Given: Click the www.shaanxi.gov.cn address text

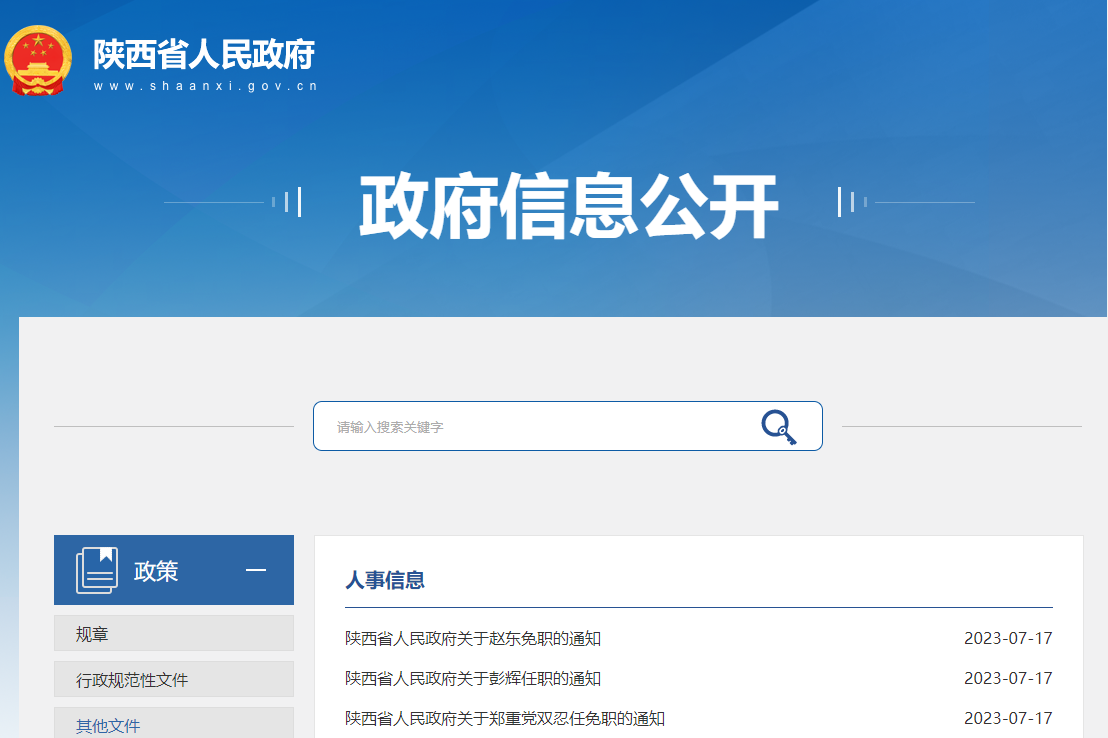Looking at the screenshot, I should click(x=205, y=86).
